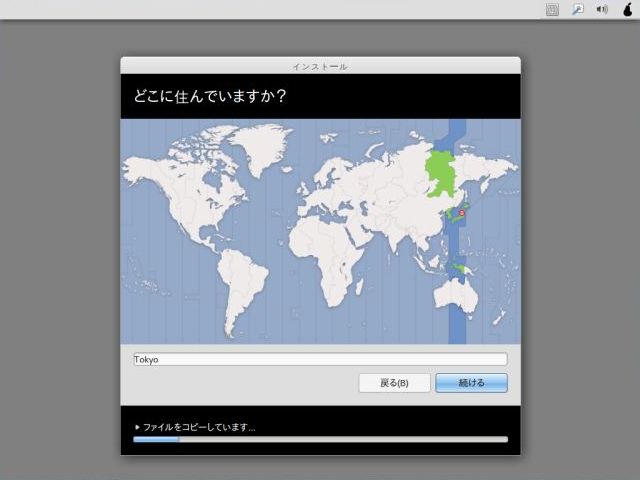640x480 pixels.
Task: Expand the ファイルをコピーしています details triangle
Action: (137, 427)
